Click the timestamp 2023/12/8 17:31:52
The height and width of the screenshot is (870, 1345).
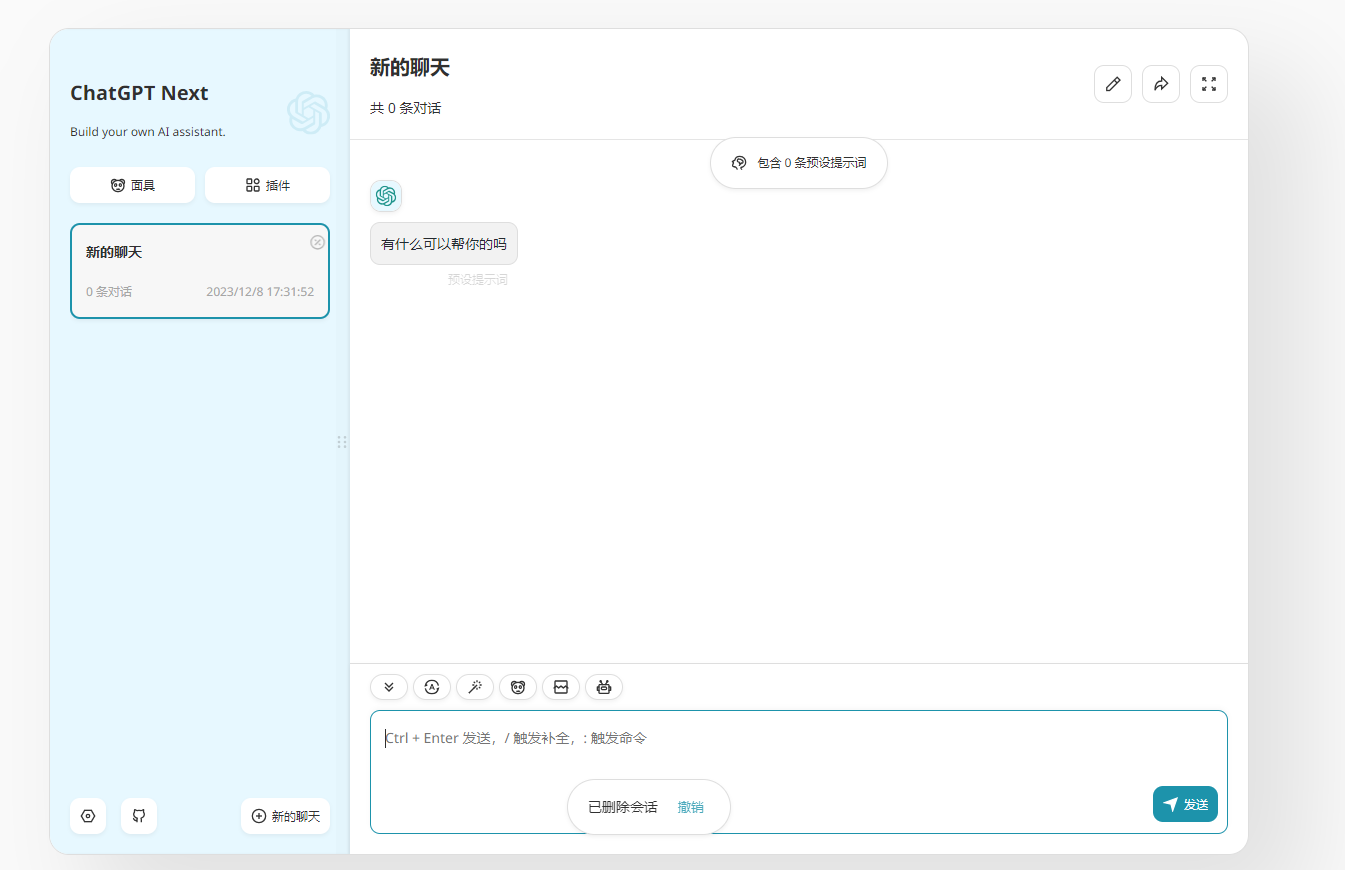(260, 292)
